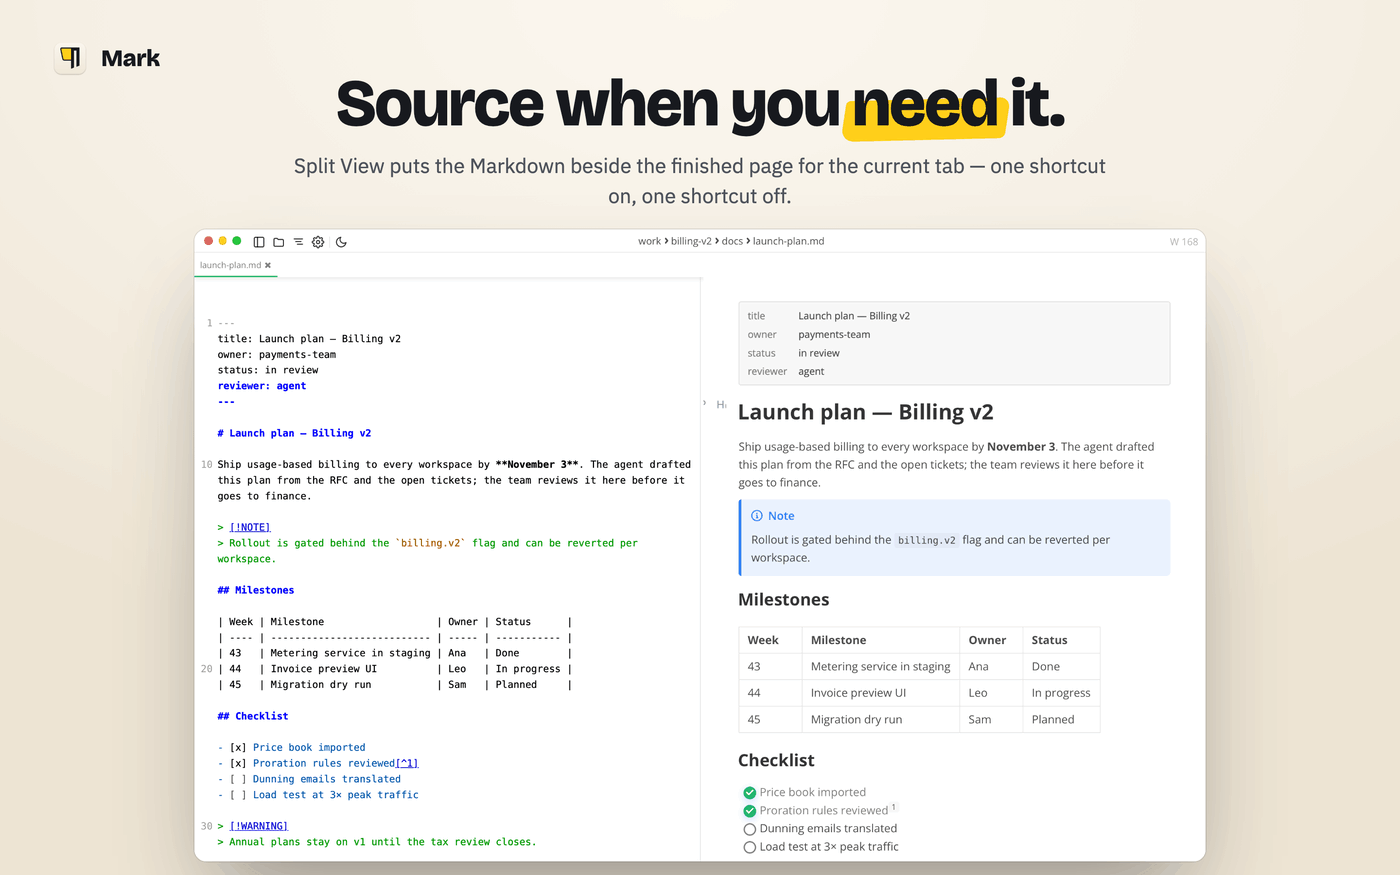The width and height of the screenshot is (1400, 875).
Task: Click '## Checklist' heading in source
Action: coord(253,716)
